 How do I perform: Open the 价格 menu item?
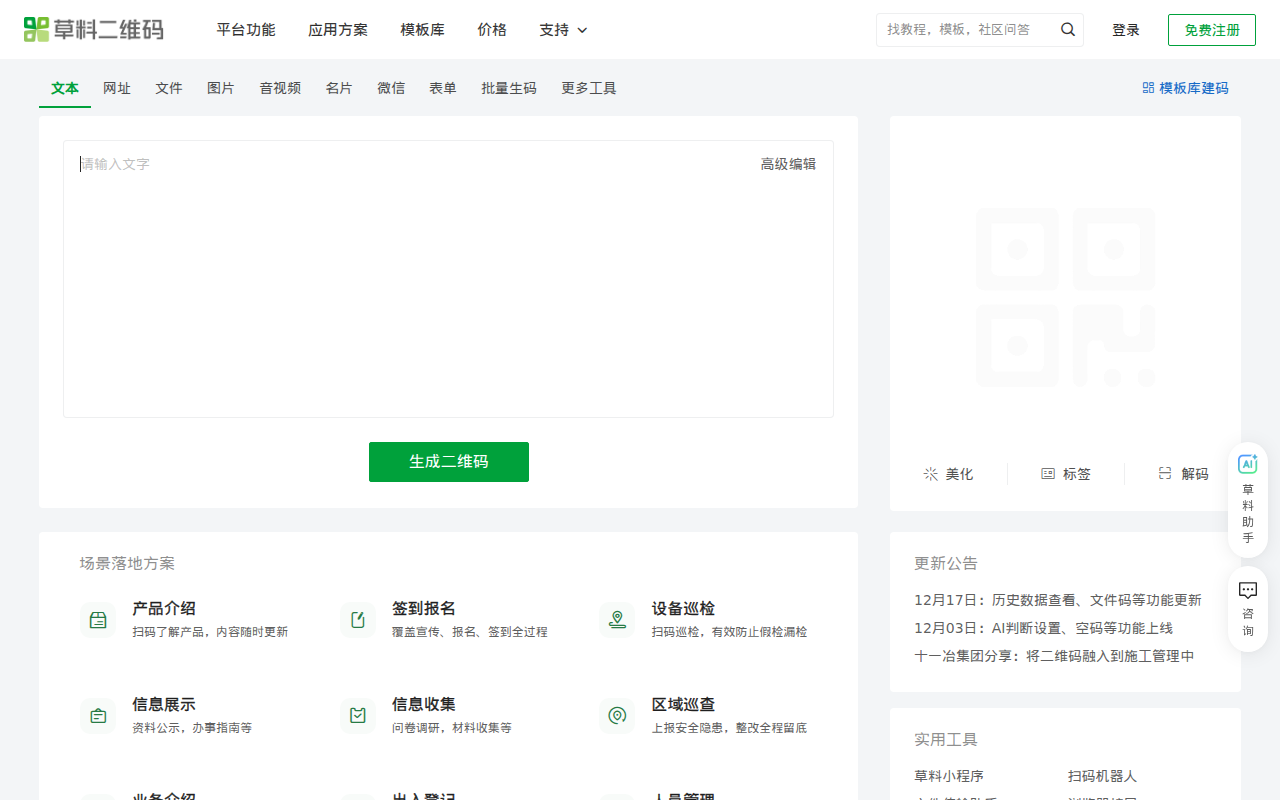[492, 30]
